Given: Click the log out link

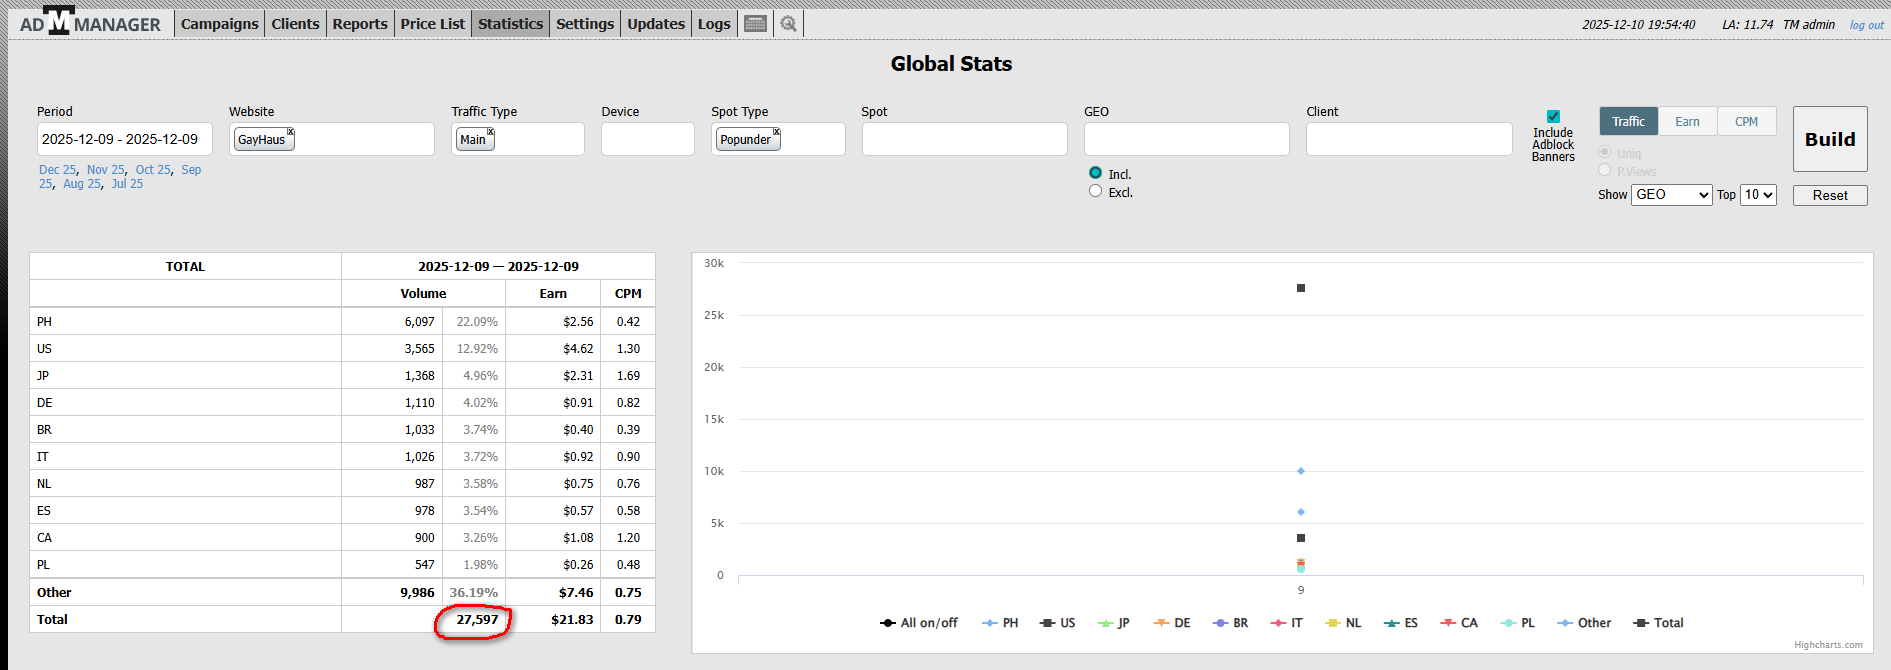Looking at the screenshot, I should [1866, 25].
